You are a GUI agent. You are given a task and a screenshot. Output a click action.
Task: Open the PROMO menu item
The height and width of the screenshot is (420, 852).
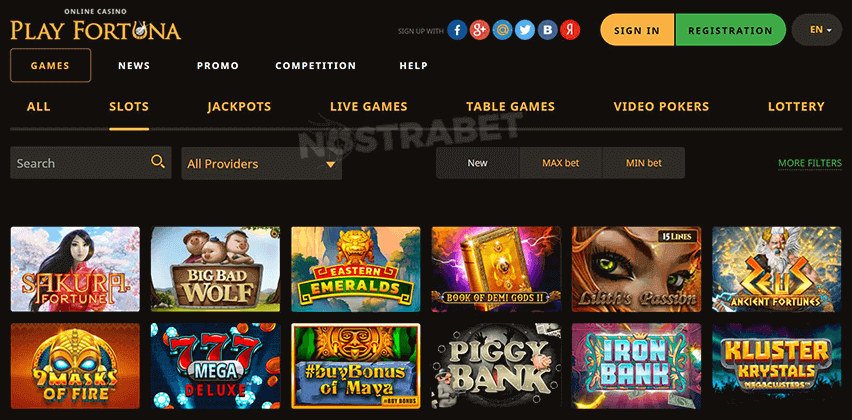[218, 66]
